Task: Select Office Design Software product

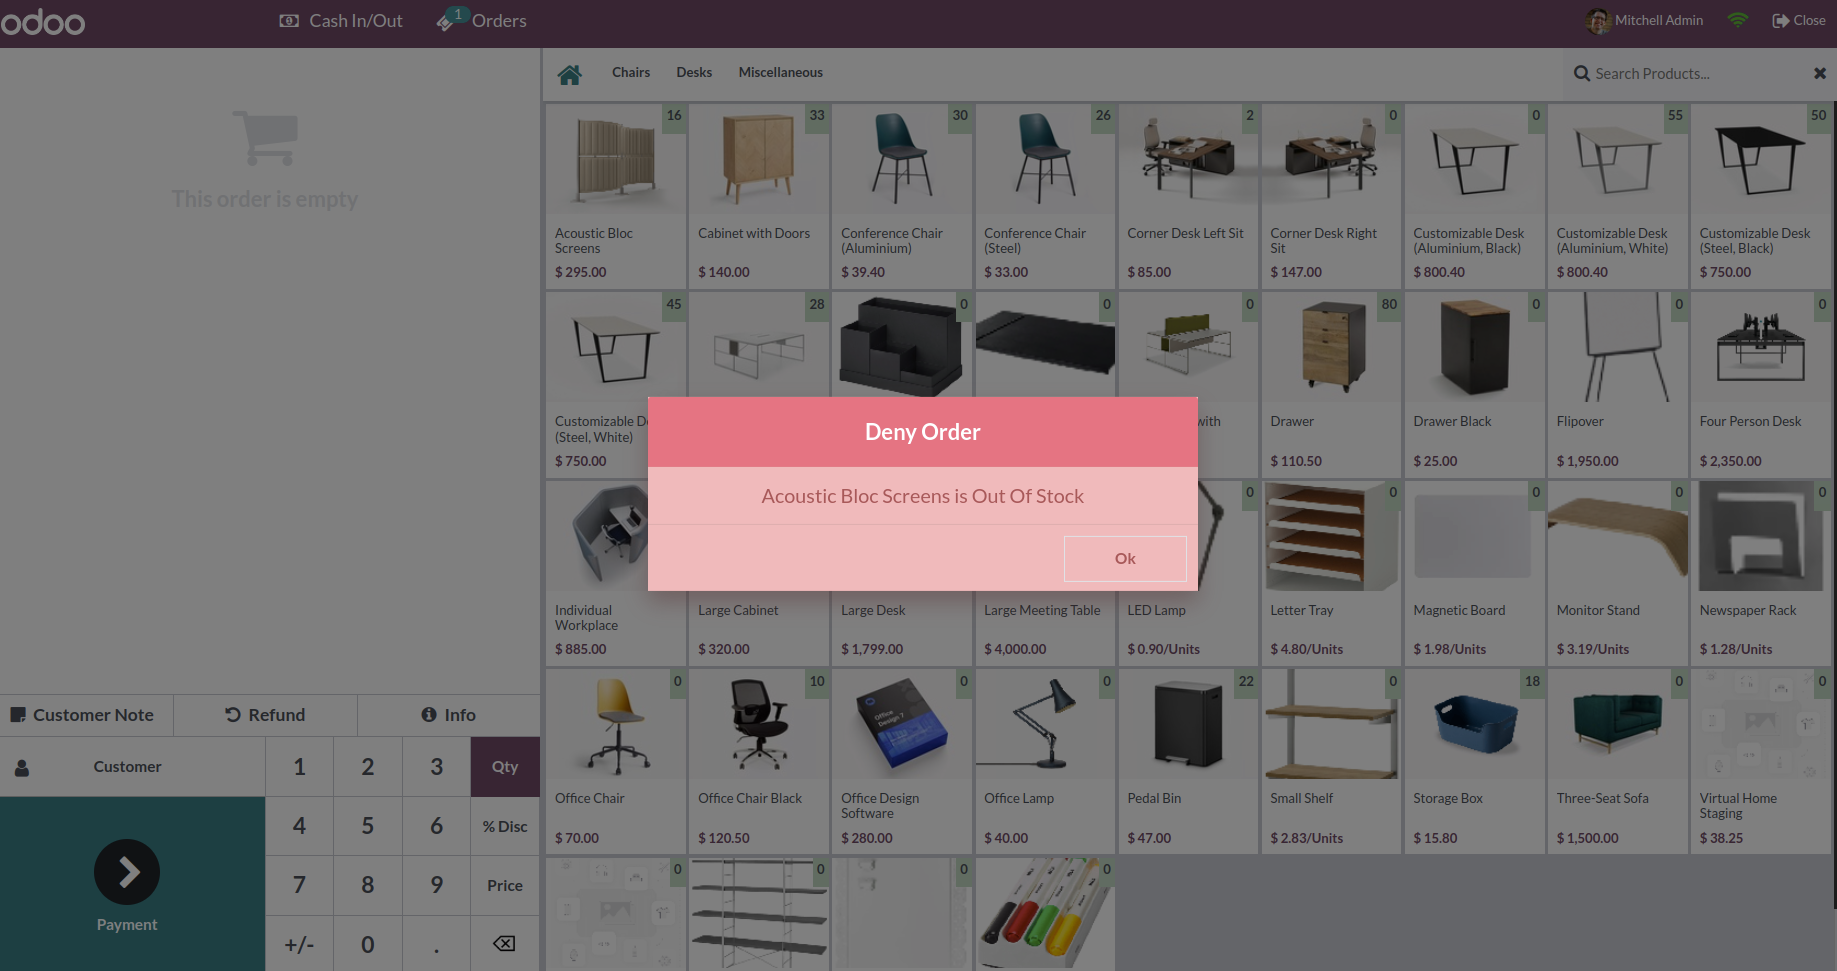Action: (902, 762)
